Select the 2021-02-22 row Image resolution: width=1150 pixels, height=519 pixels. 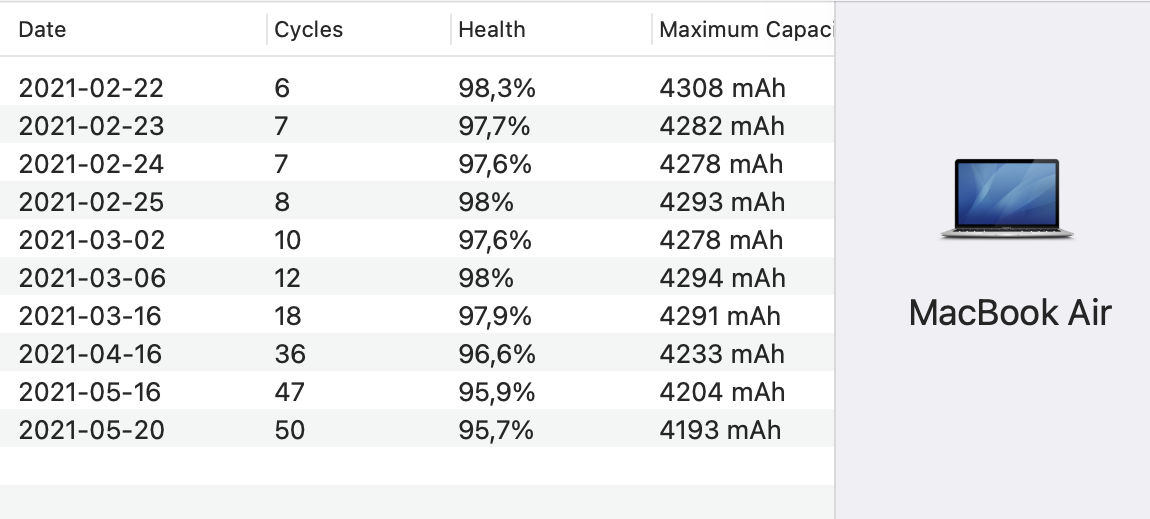[91, 88]
